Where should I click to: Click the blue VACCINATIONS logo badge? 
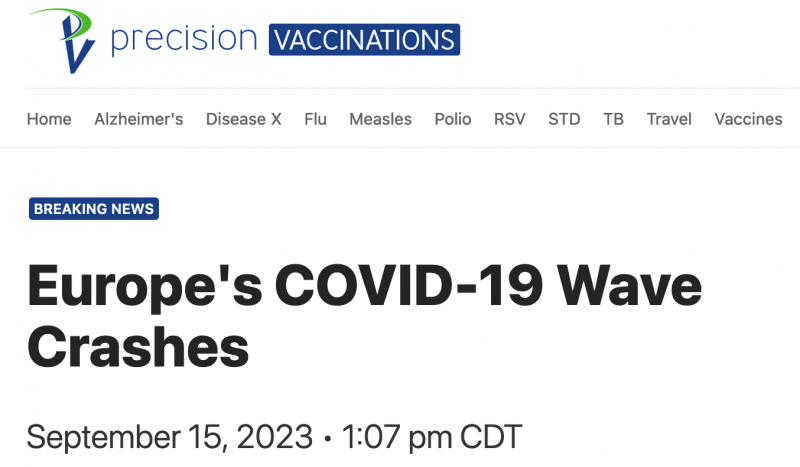(x=363, y=39)
